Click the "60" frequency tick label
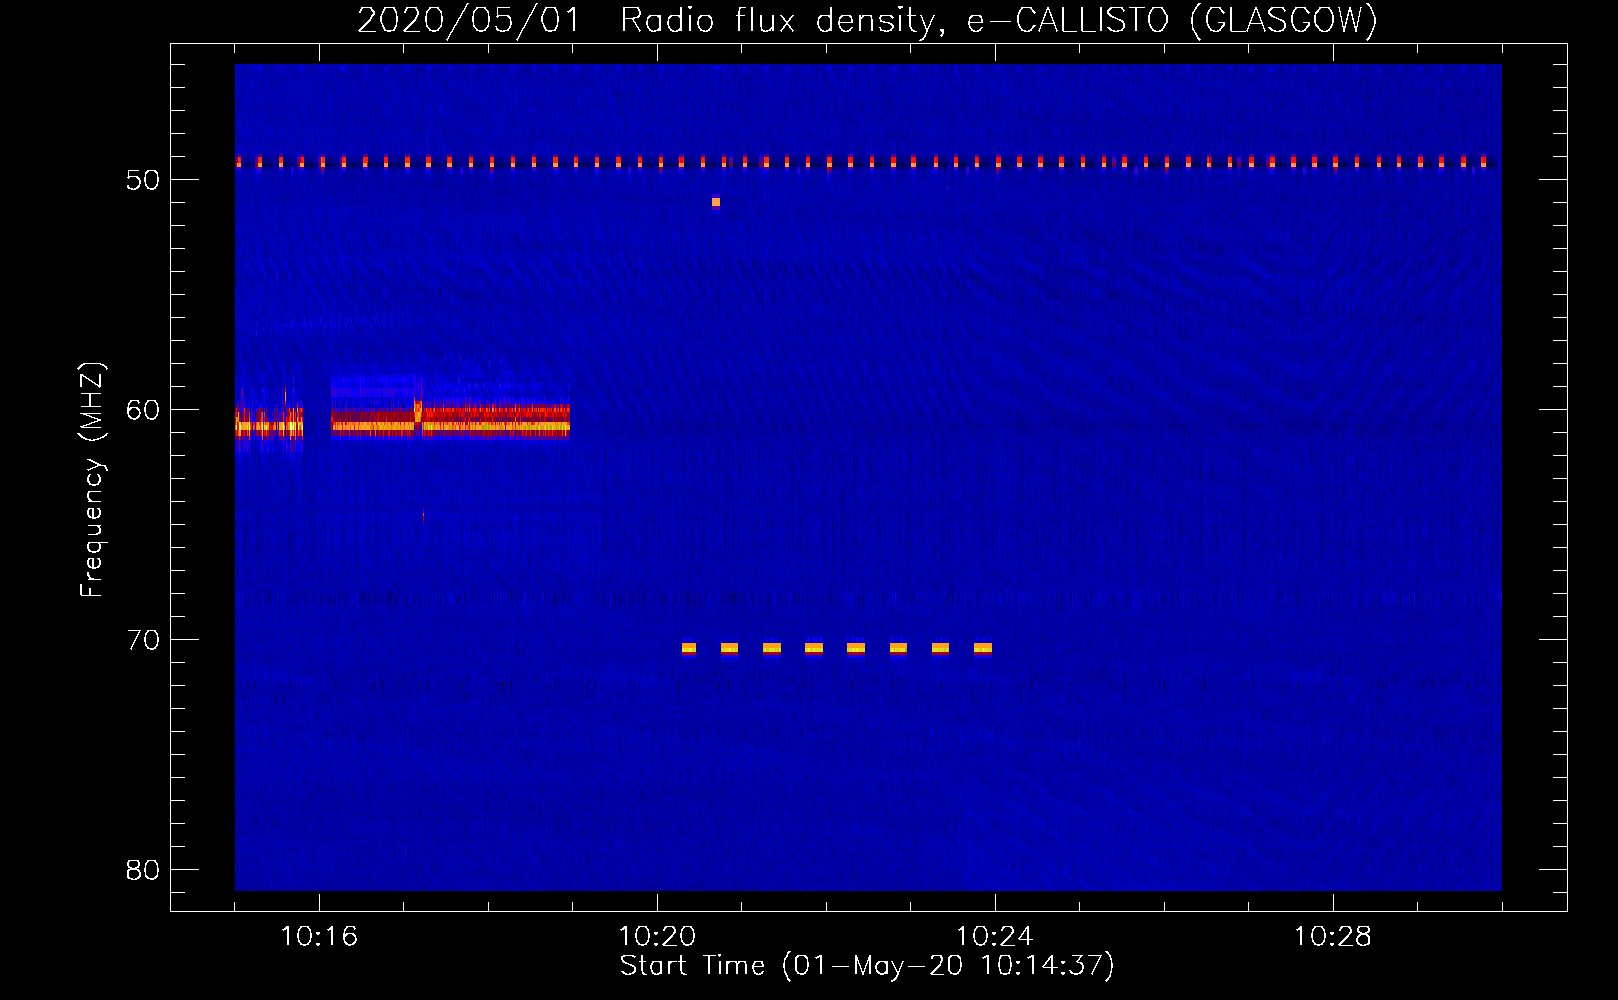The image size is (1618, 1000). tap(143, 410)
